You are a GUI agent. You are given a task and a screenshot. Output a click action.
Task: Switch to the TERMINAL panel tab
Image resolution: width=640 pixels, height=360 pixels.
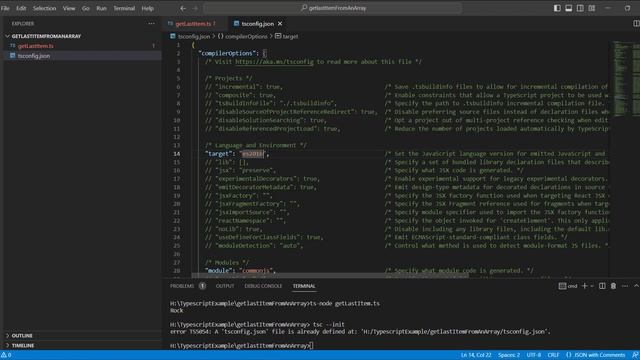(304, 286)
